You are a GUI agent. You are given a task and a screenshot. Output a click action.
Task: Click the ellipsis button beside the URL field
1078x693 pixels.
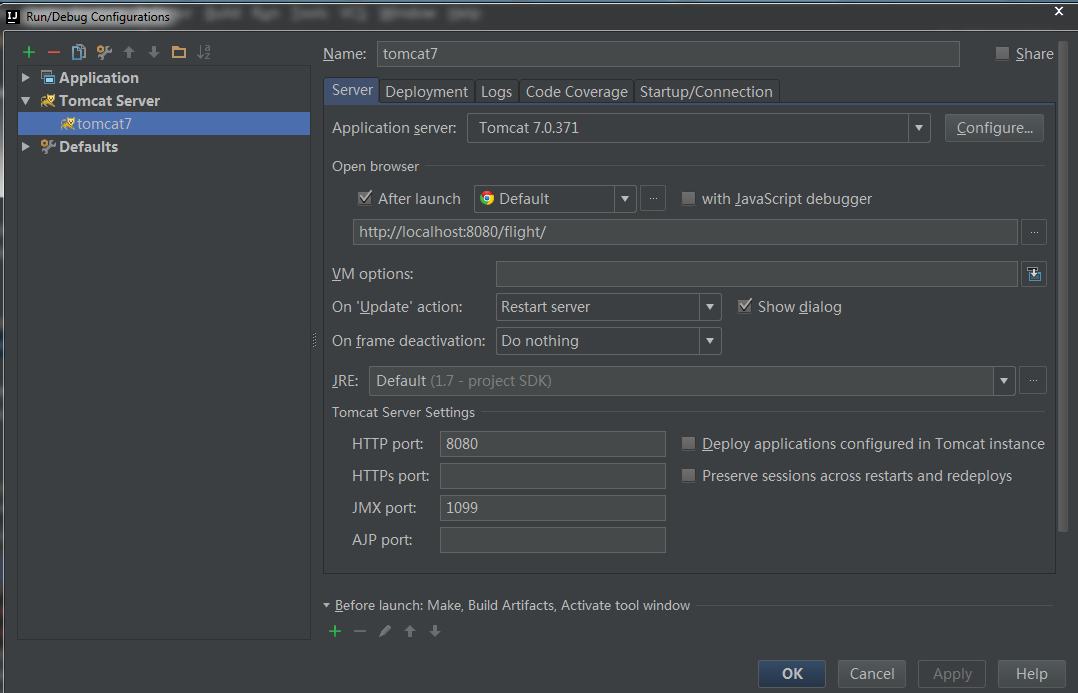point(1034,232)
